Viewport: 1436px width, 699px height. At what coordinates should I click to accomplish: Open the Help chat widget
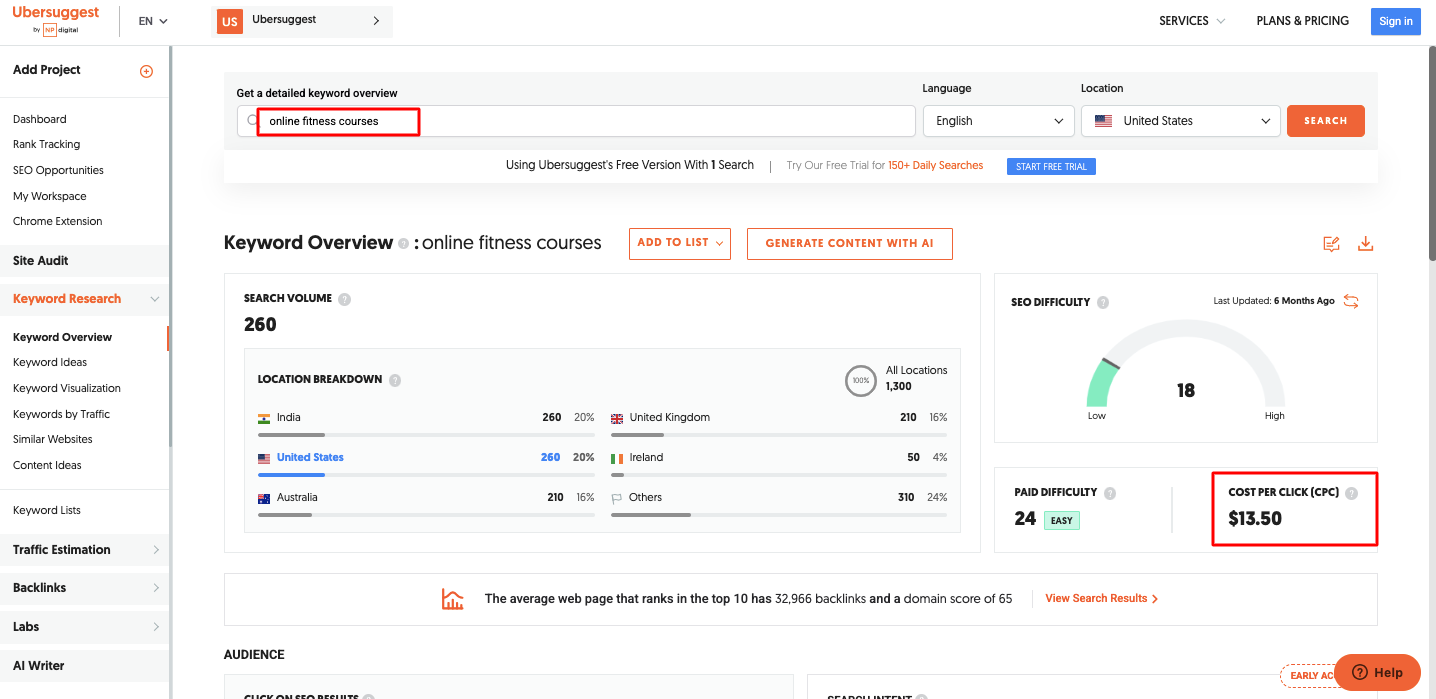pos(1377,672)
